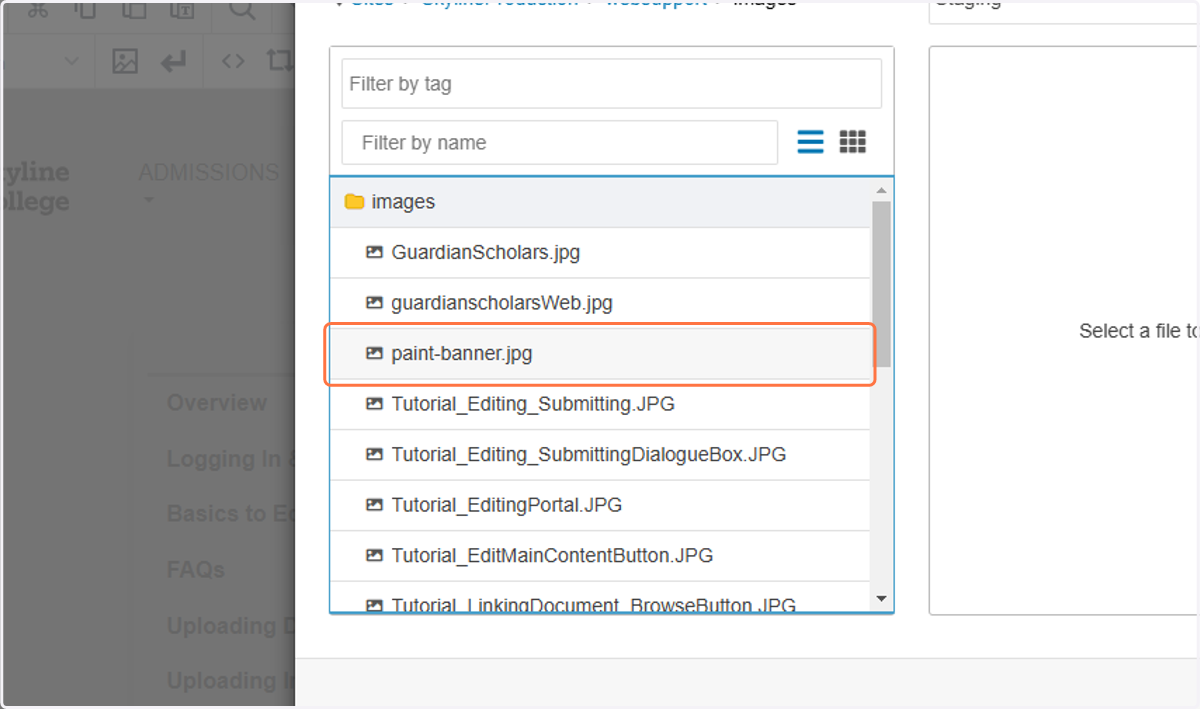
Task: Open Uploading D… link in background sidebar
Action: click(231, 626)
